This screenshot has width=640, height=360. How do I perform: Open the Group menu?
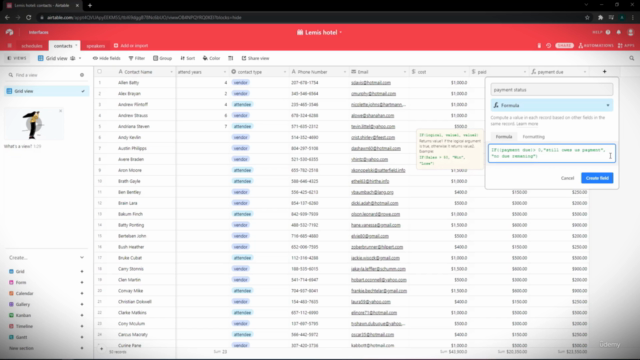pos(162,58)
